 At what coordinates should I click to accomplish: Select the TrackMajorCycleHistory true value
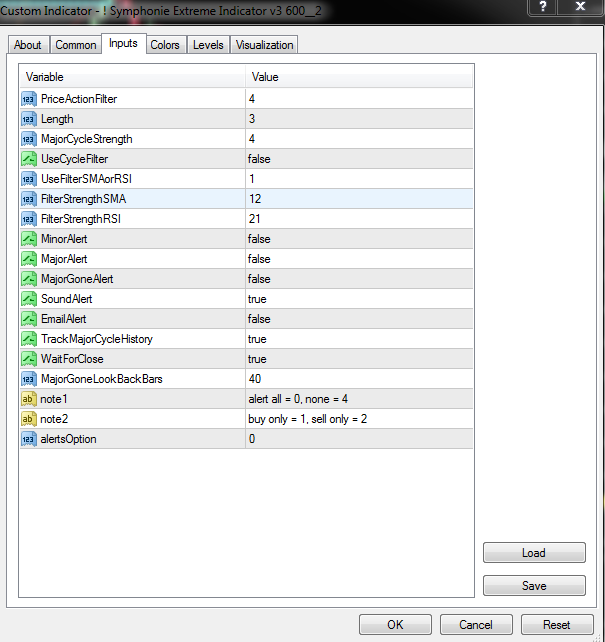[257, 339]
